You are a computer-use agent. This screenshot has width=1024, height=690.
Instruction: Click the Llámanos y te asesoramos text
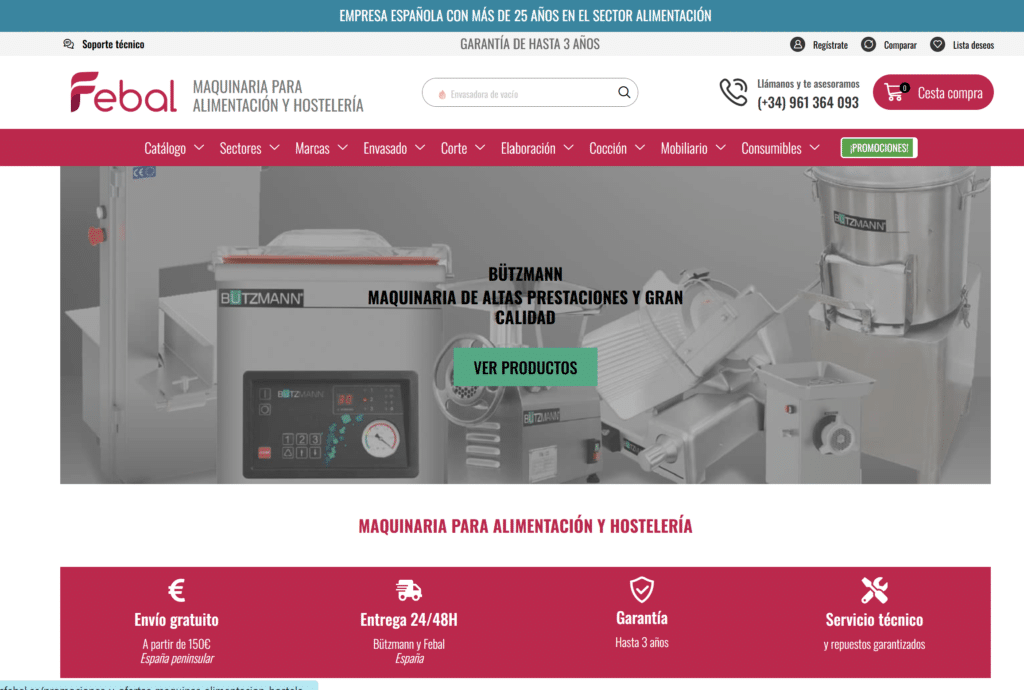[808, 84]
